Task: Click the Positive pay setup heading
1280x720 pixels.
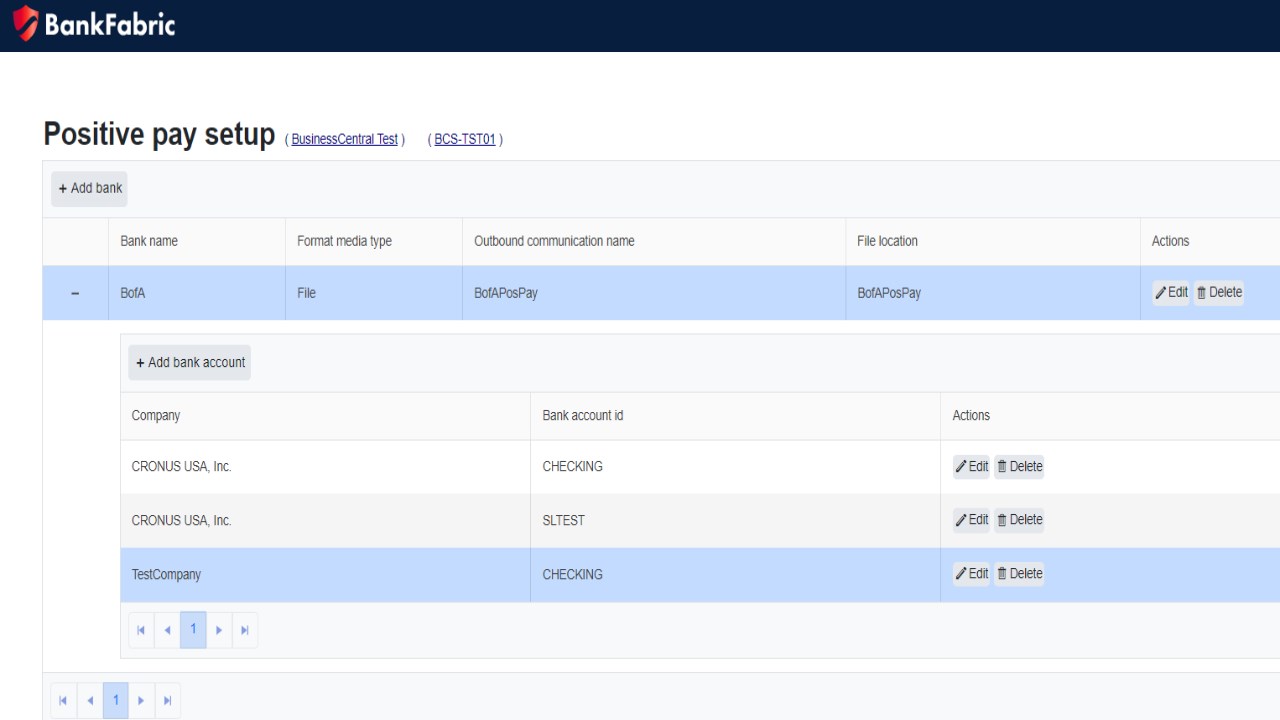Action: 159,134
